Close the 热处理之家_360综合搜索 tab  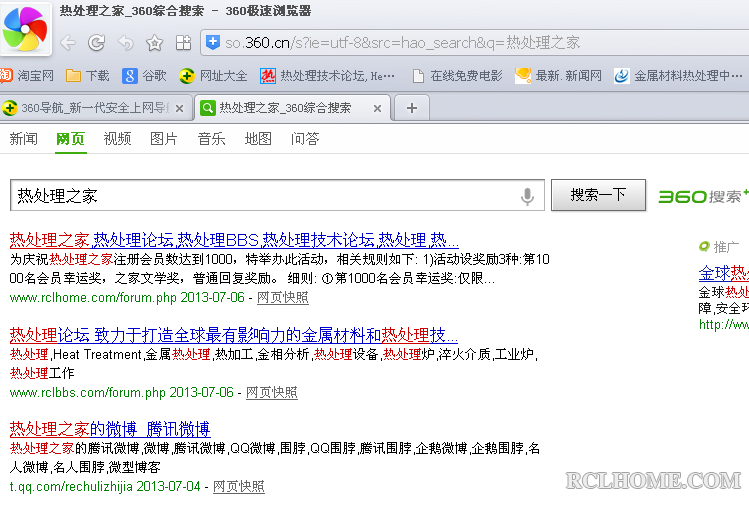point(377,108)
